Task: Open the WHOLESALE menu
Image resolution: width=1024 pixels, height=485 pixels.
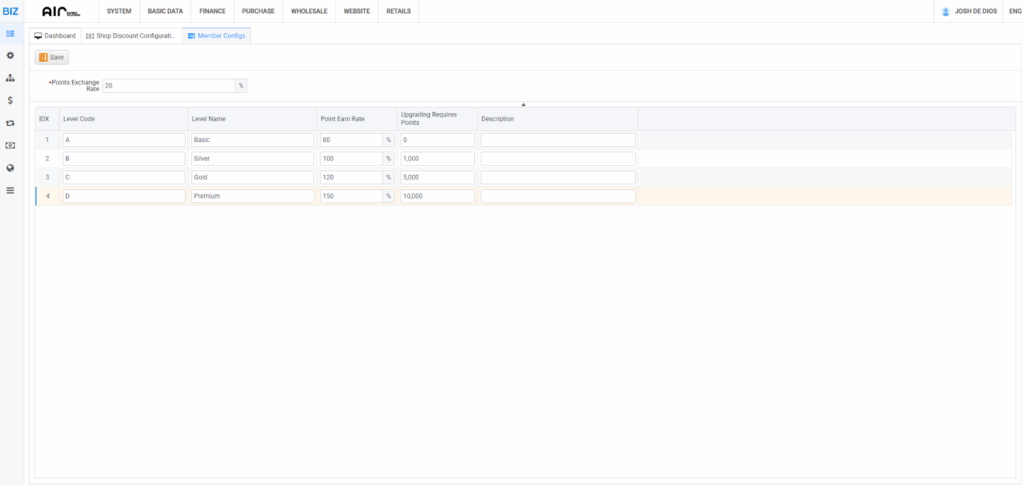Action: coord(309,11)
